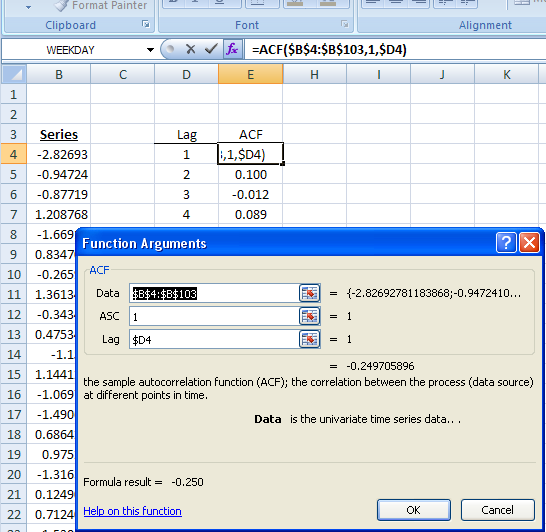Screen dimensions: 546x532
Task: Select row 2 header
Action: click(14, 114)
